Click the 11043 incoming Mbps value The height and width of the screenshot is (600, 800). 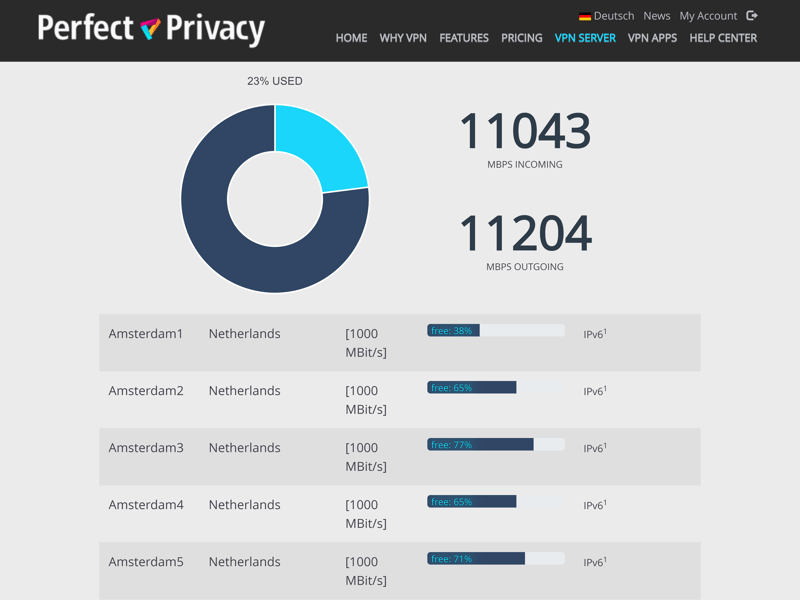click(525, 131)
